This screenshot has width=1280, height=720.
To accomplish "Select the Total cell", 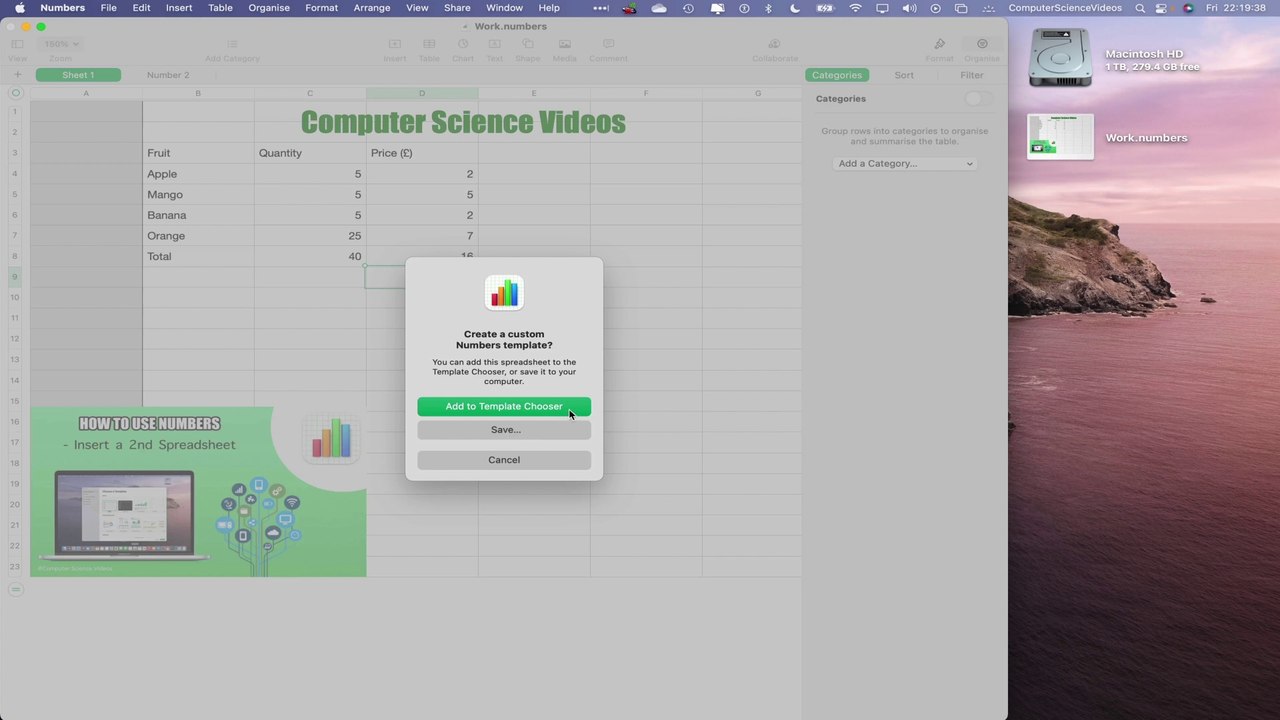I will [x=198, y=257].
